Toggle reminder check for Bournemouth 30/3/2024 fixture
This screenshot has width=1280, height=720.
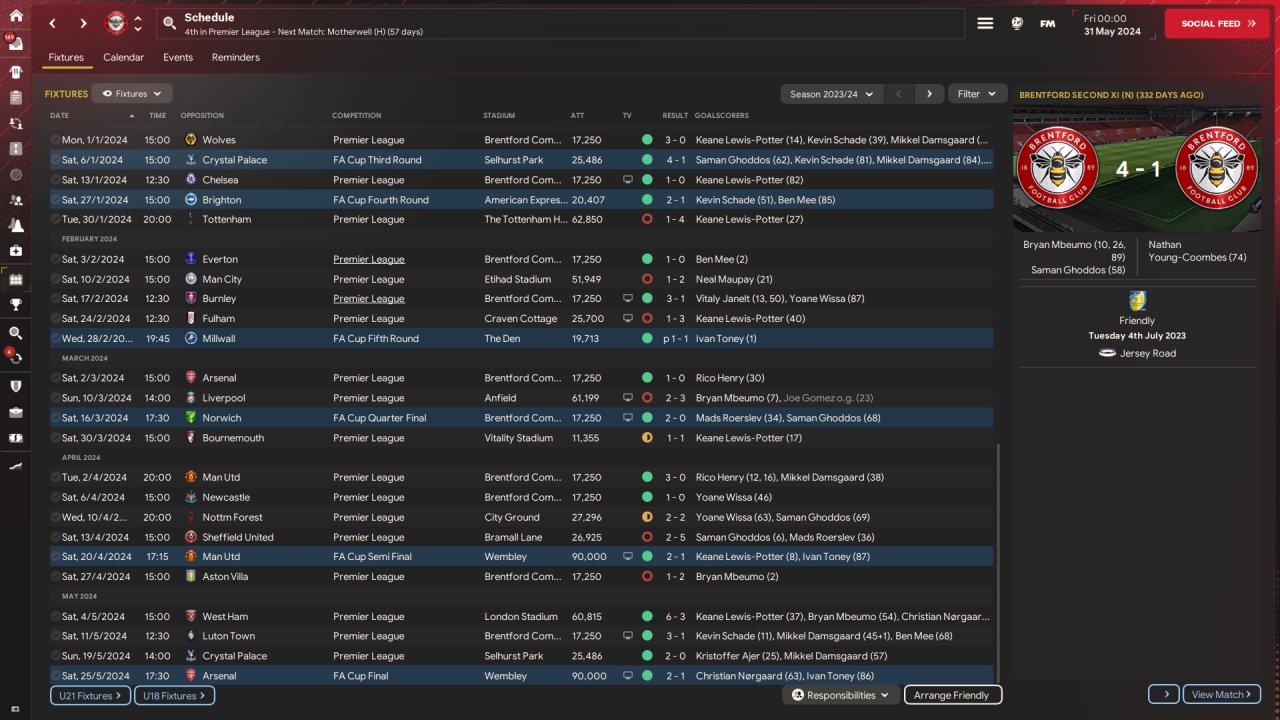[56, 438]
